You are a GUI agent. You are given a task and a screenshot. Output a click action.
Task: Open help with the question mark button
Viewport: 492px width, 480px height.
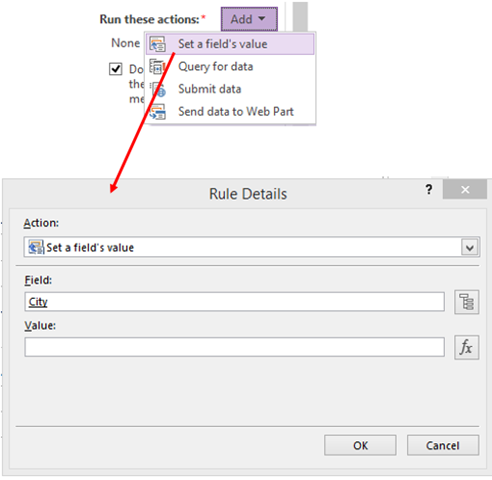click(429, 190)
